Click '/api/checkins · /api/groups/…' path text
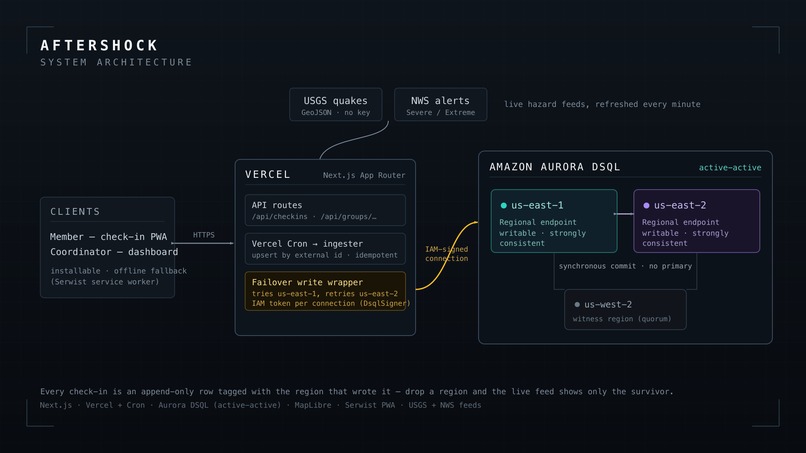The width and height of the screenshot is (806, 453). [x=314, y=216]
